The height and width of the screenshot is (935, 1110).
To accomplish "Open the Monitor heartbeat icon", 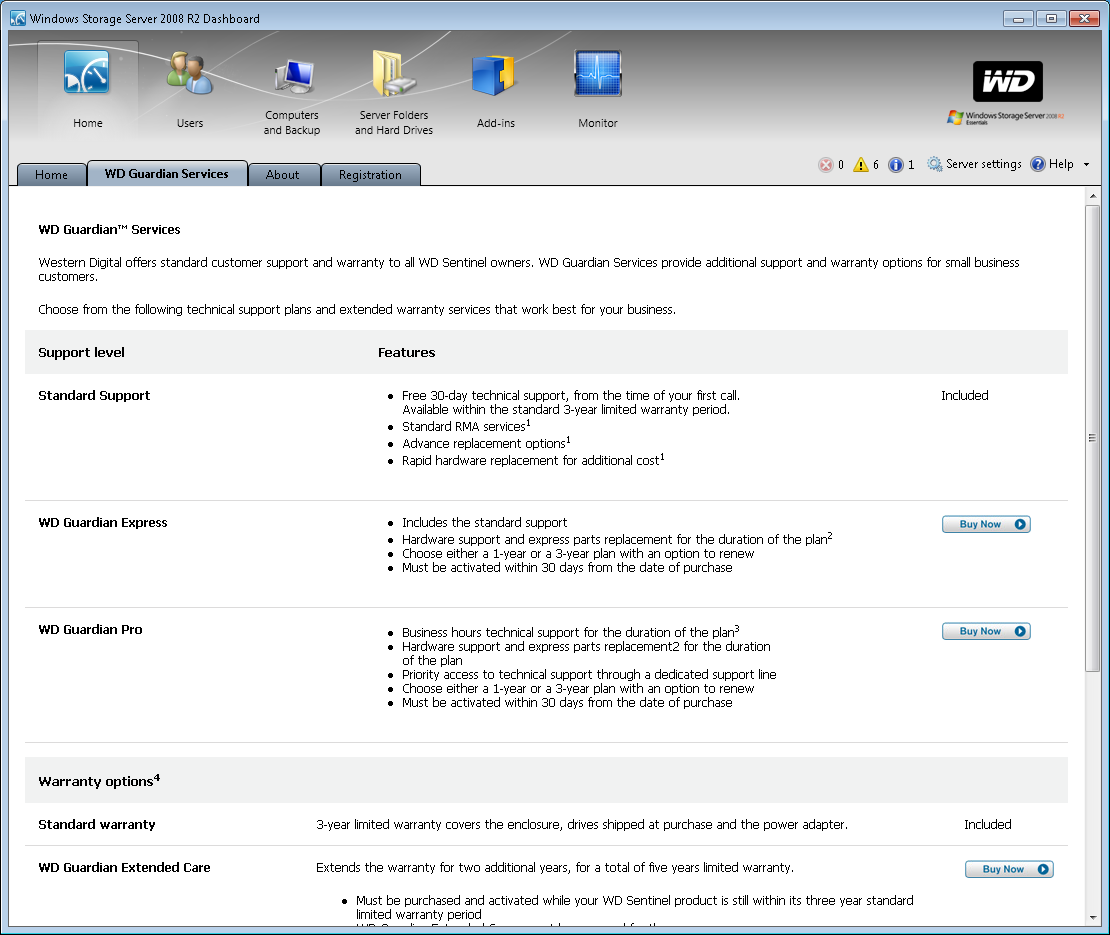I will [x=597, y=73].
